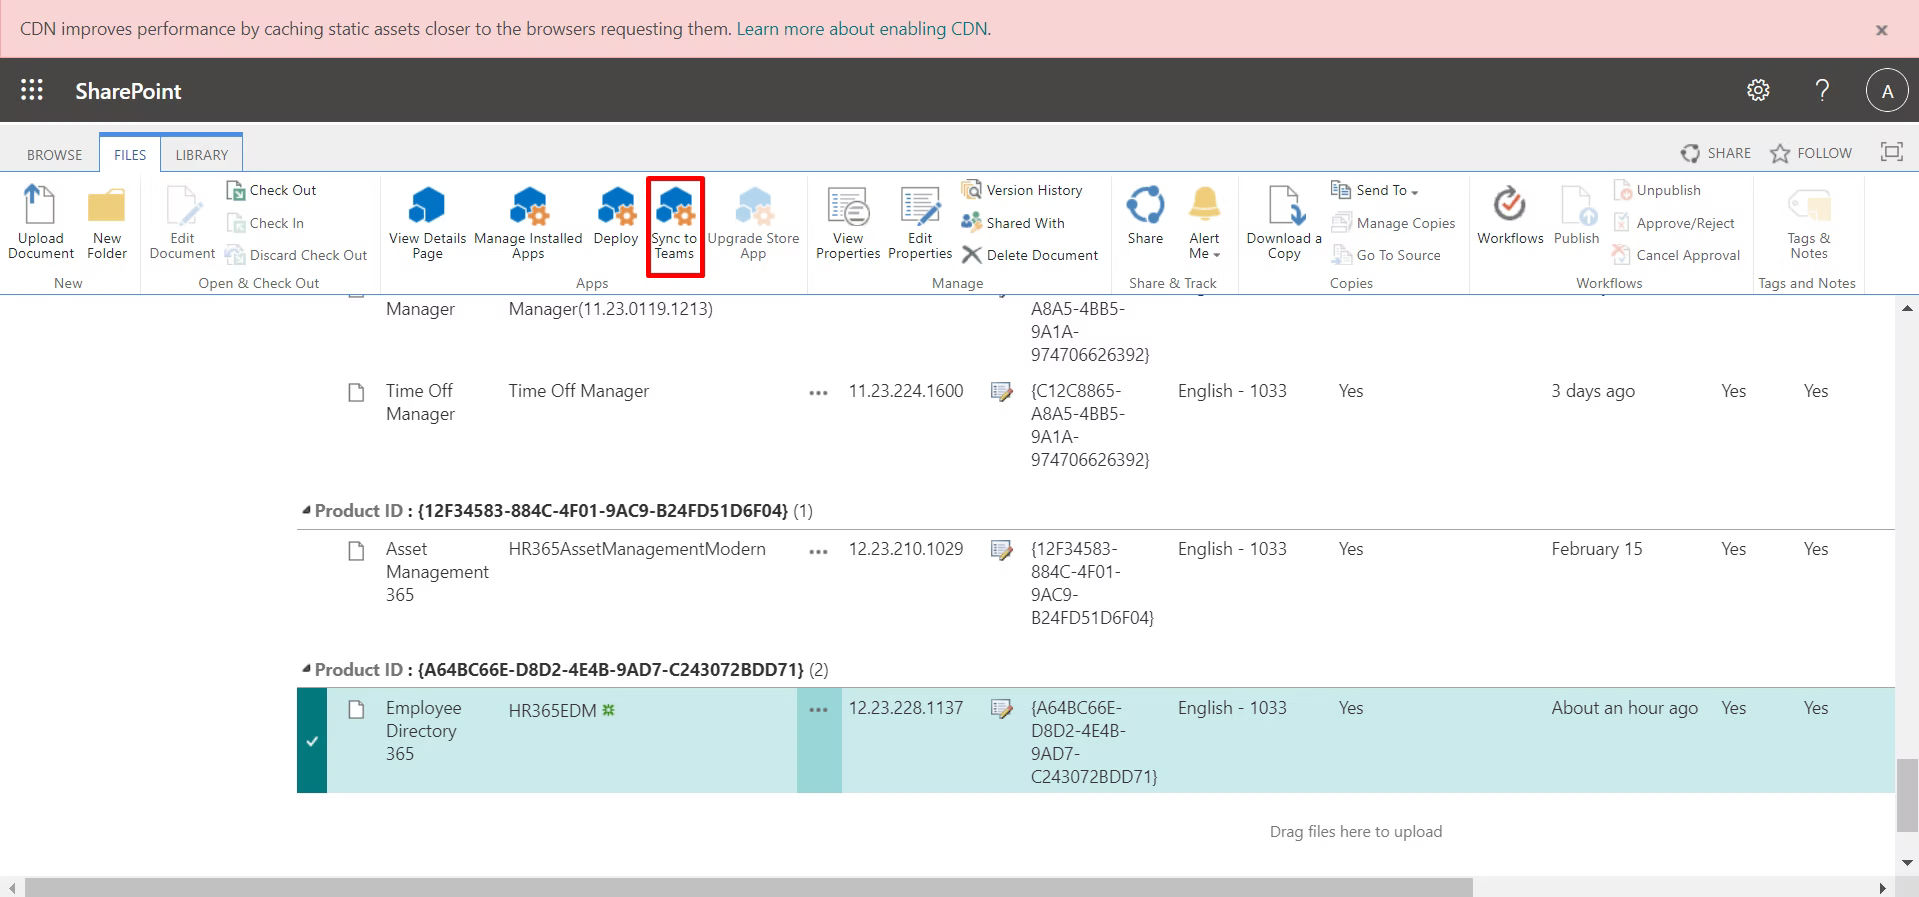Click Delete Document
Image resolution: width=1919 pixels, height=897 pixels.
click(1030, 255)
